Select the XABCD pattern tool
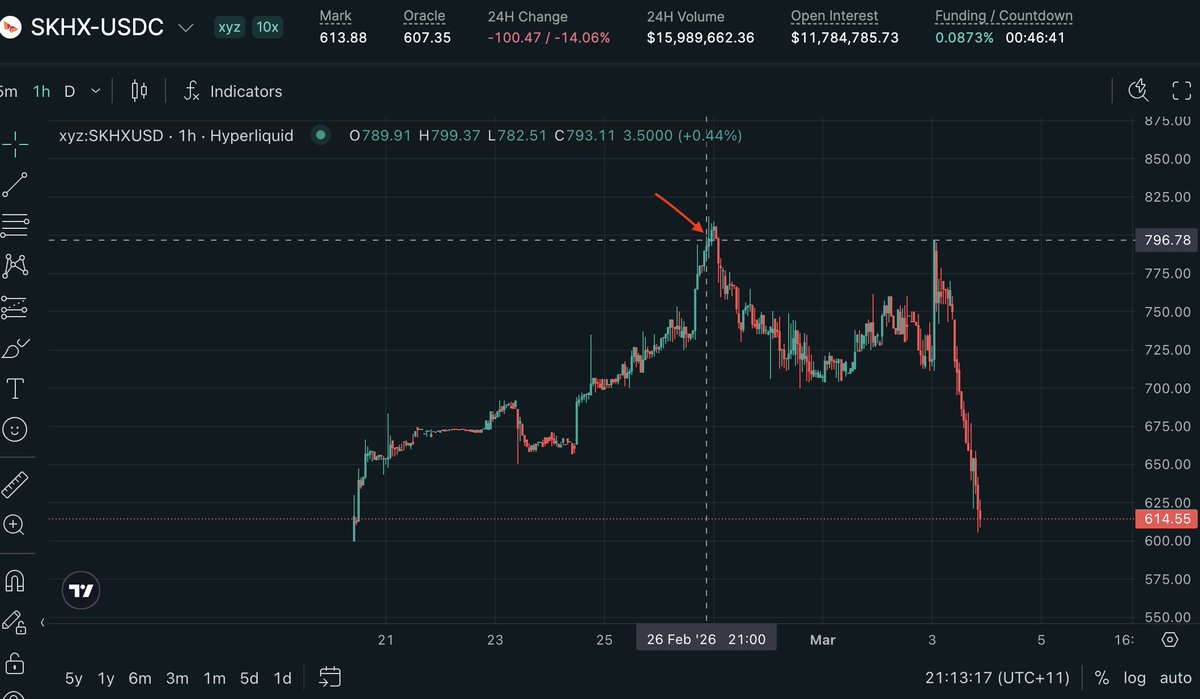Viewport: 1200px width, 699px height. [15, 266]
